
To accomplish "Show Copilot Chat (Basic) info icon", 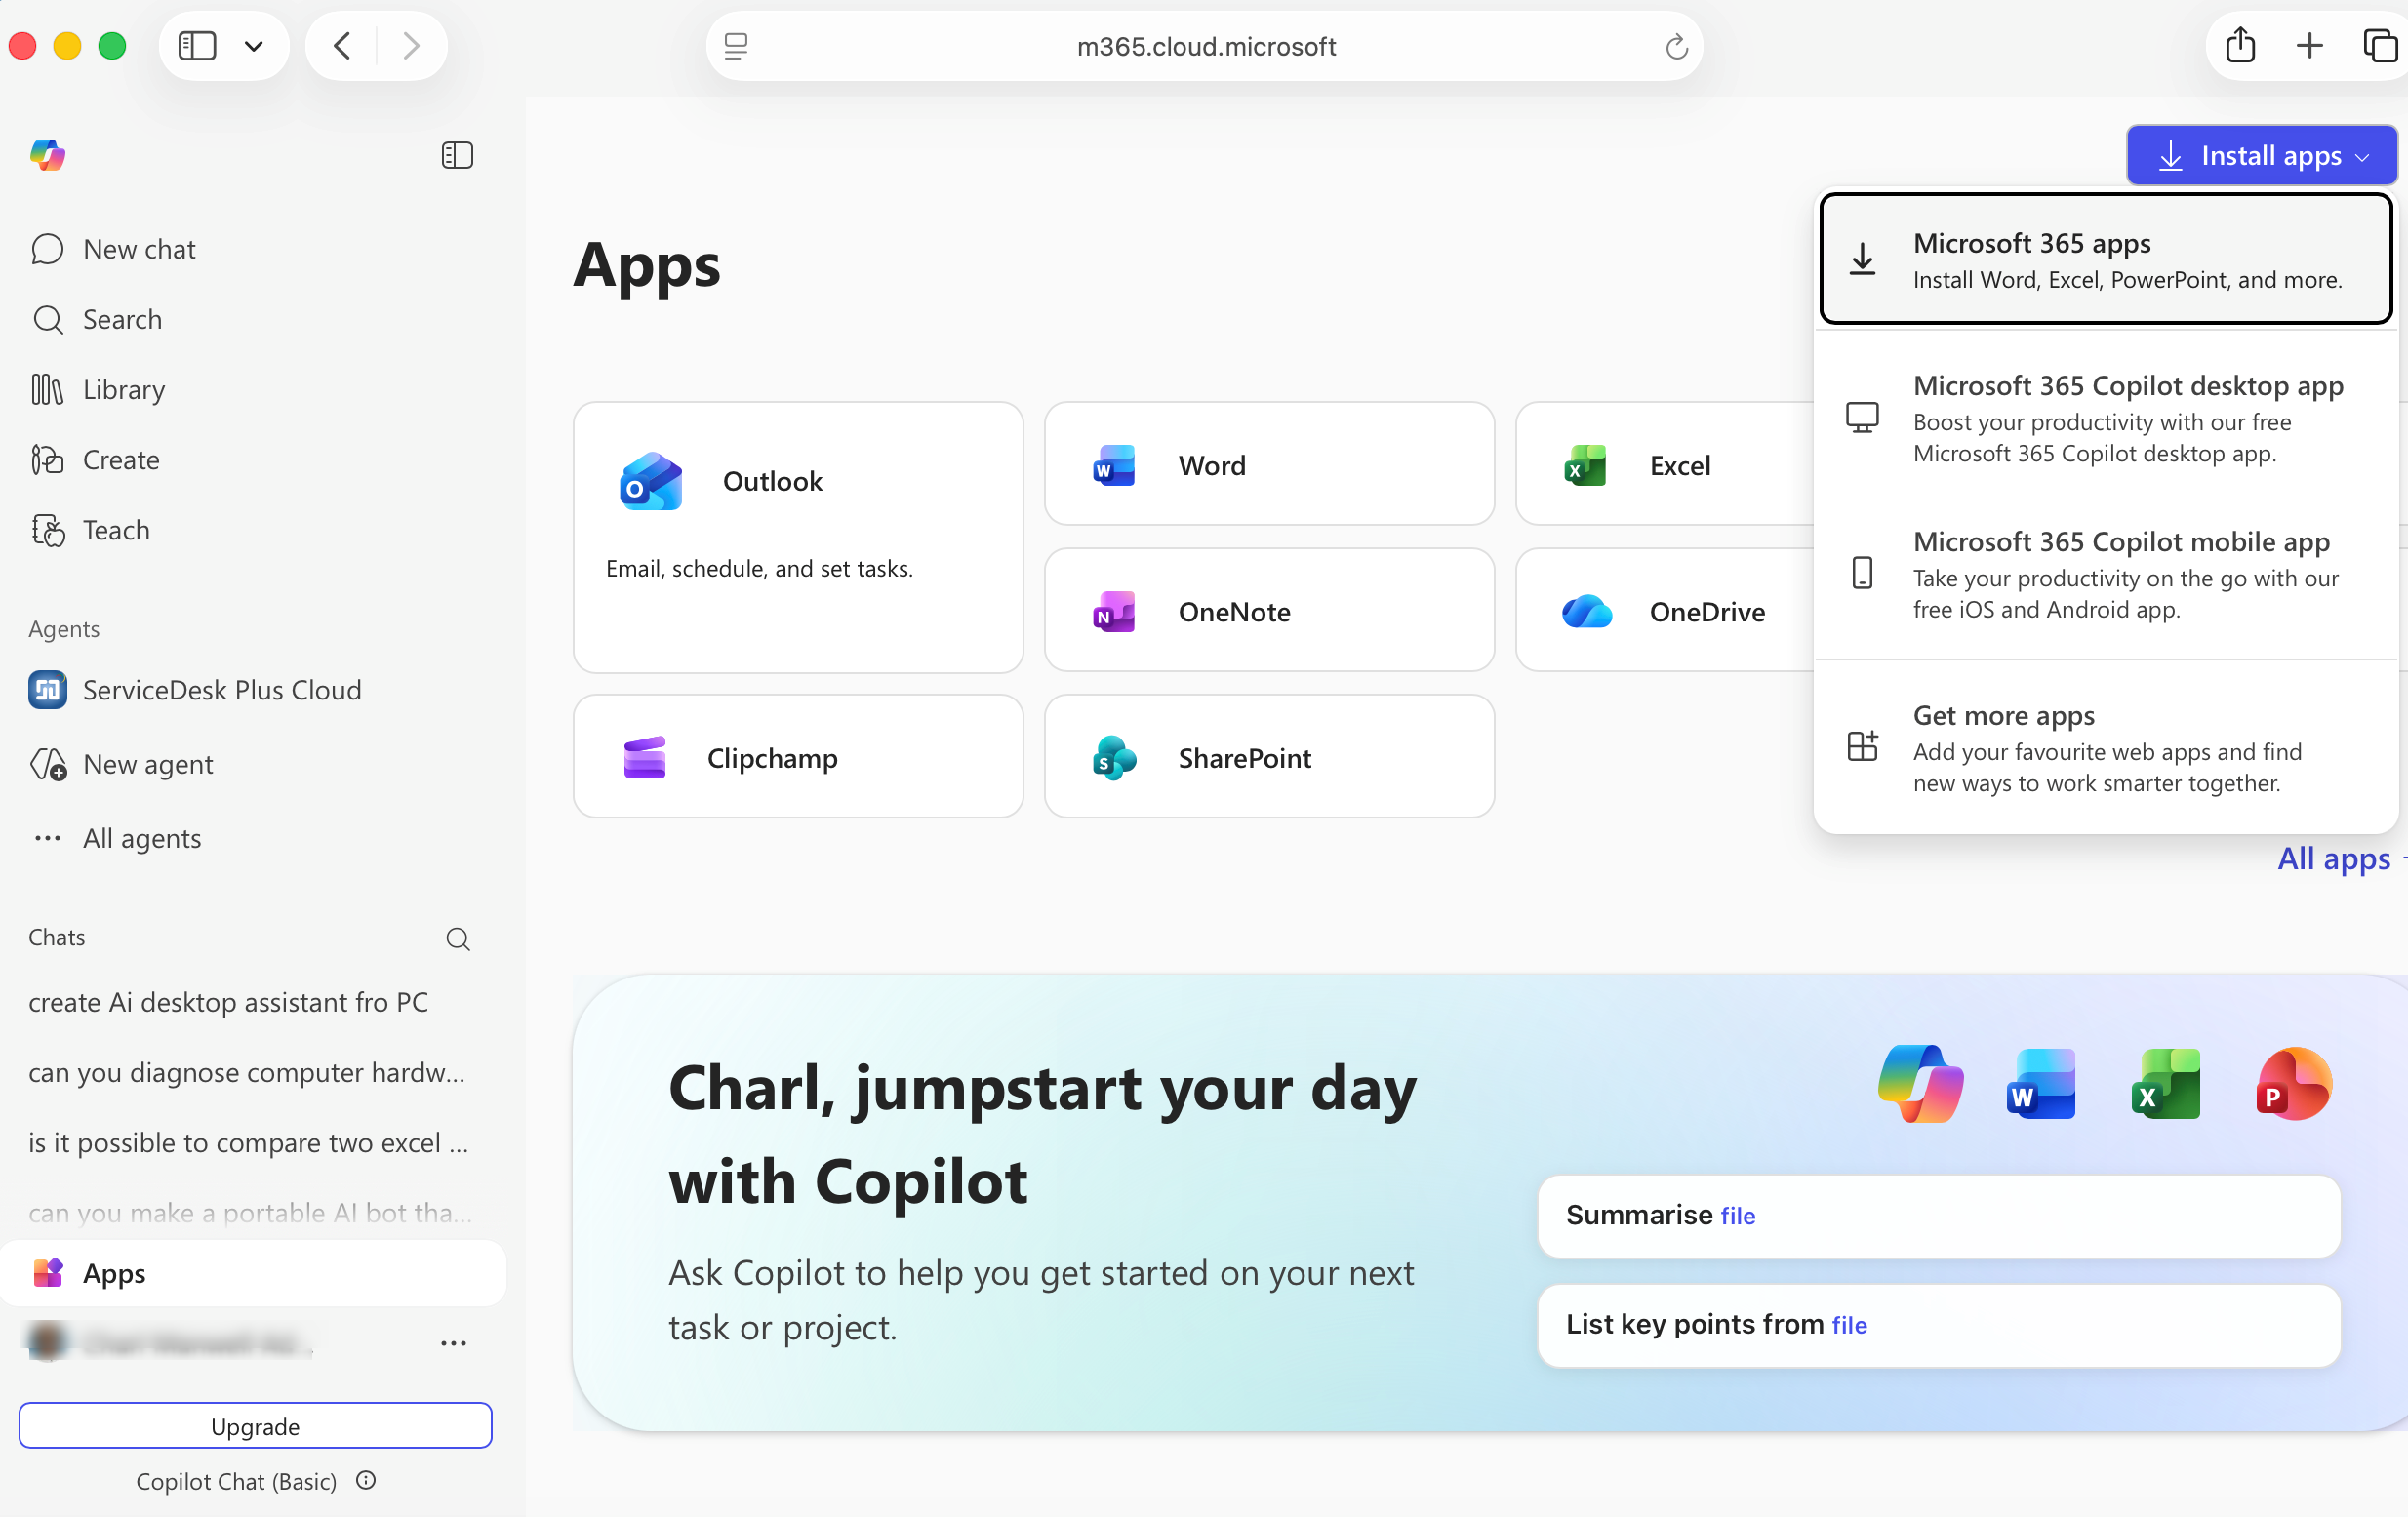I will coord(366,1481).
